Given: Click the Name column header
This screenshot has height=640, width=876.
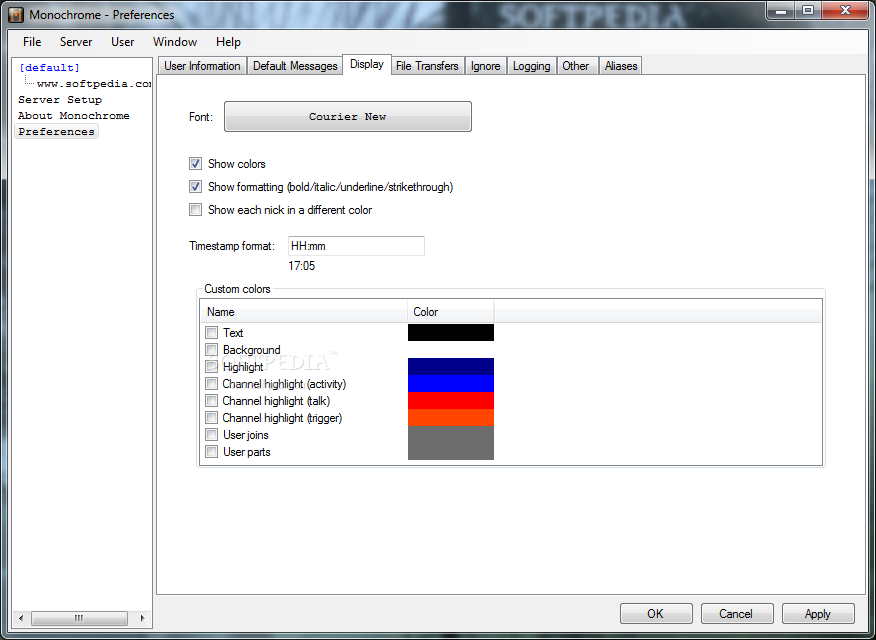Looking at the screenshot, I should click(304, 312).
